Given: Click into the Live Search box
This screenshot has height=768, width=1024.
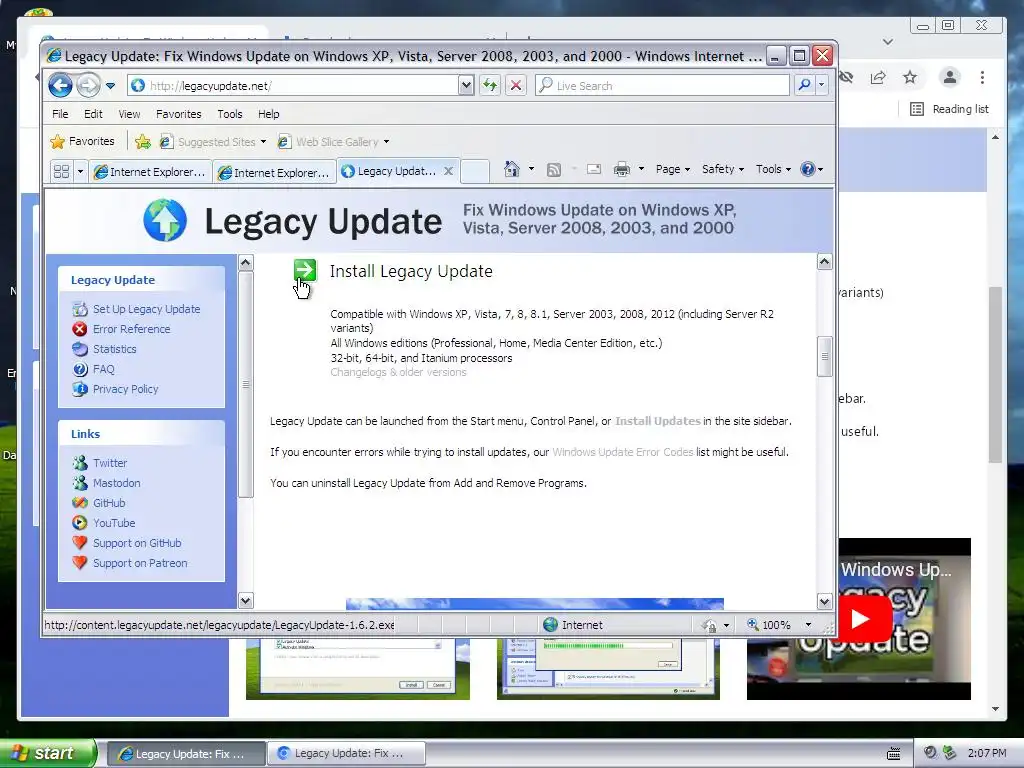Looking at the screenshot, I should [662, 86].
